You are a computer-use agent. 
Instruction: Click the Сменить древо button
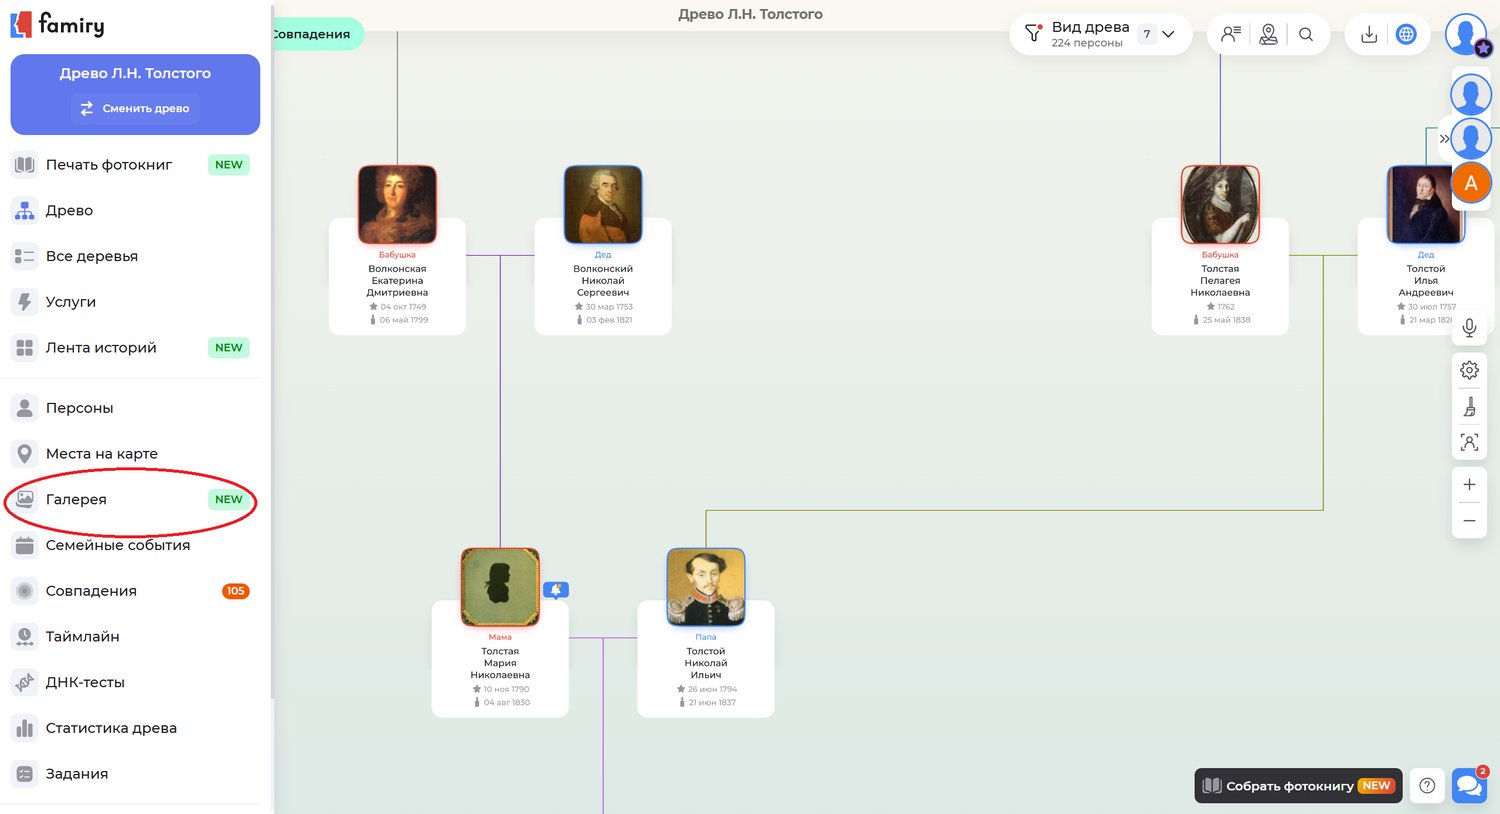point(135,108)
